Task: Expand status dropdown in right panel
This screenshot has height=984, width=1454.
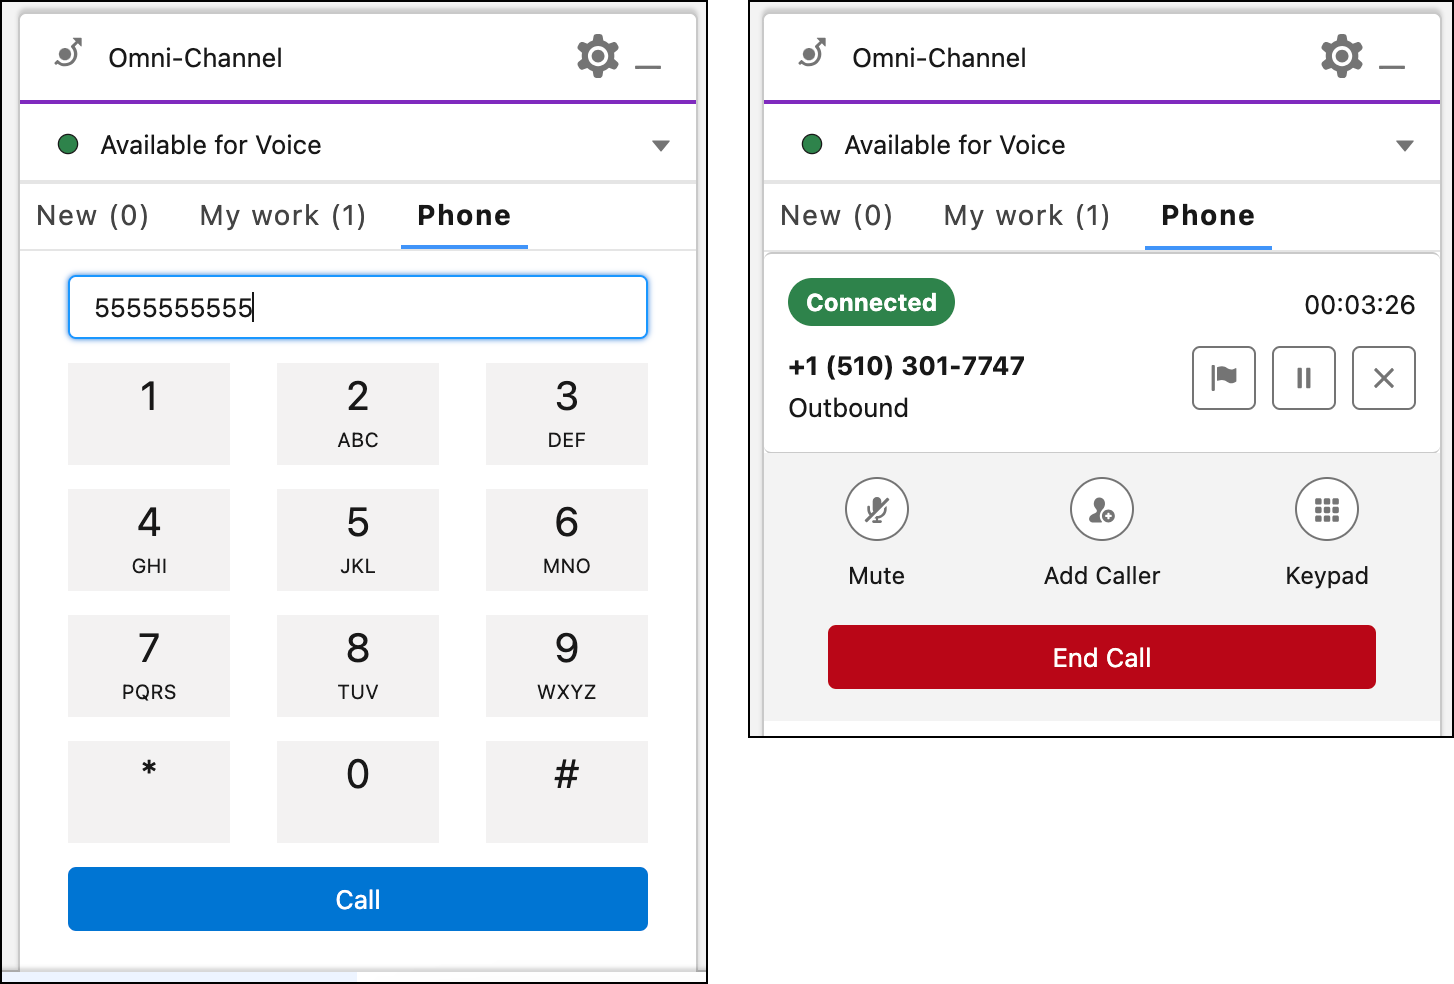Action: [x=1404, y=146]
